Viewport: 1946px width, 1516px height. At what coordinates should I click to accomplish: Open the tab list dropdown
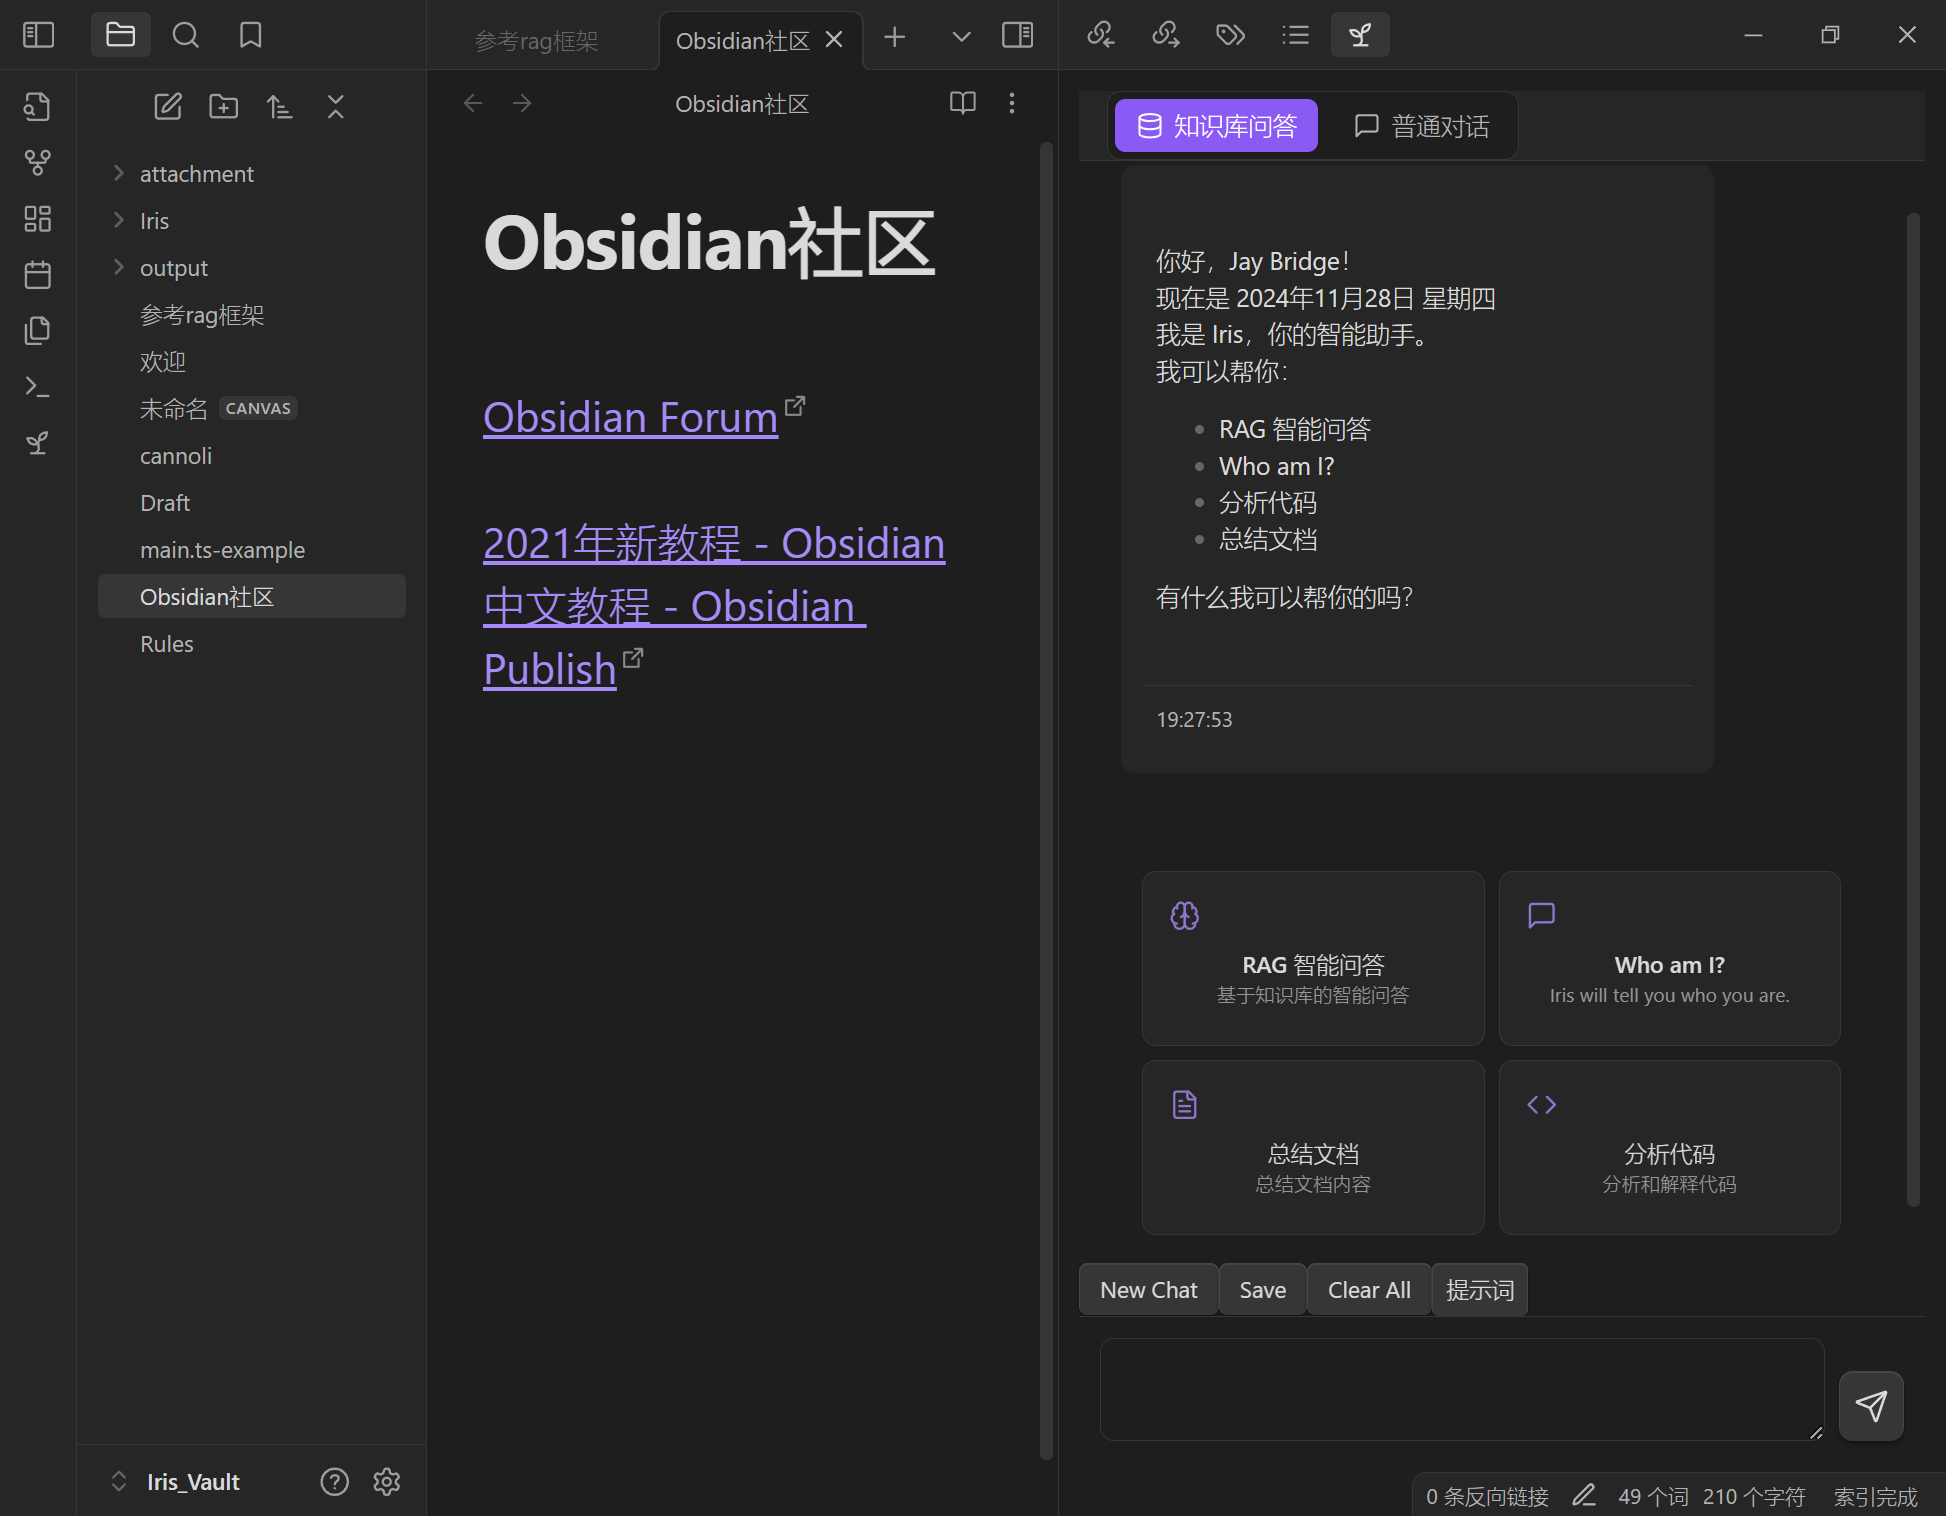click(x=961, y=37)
